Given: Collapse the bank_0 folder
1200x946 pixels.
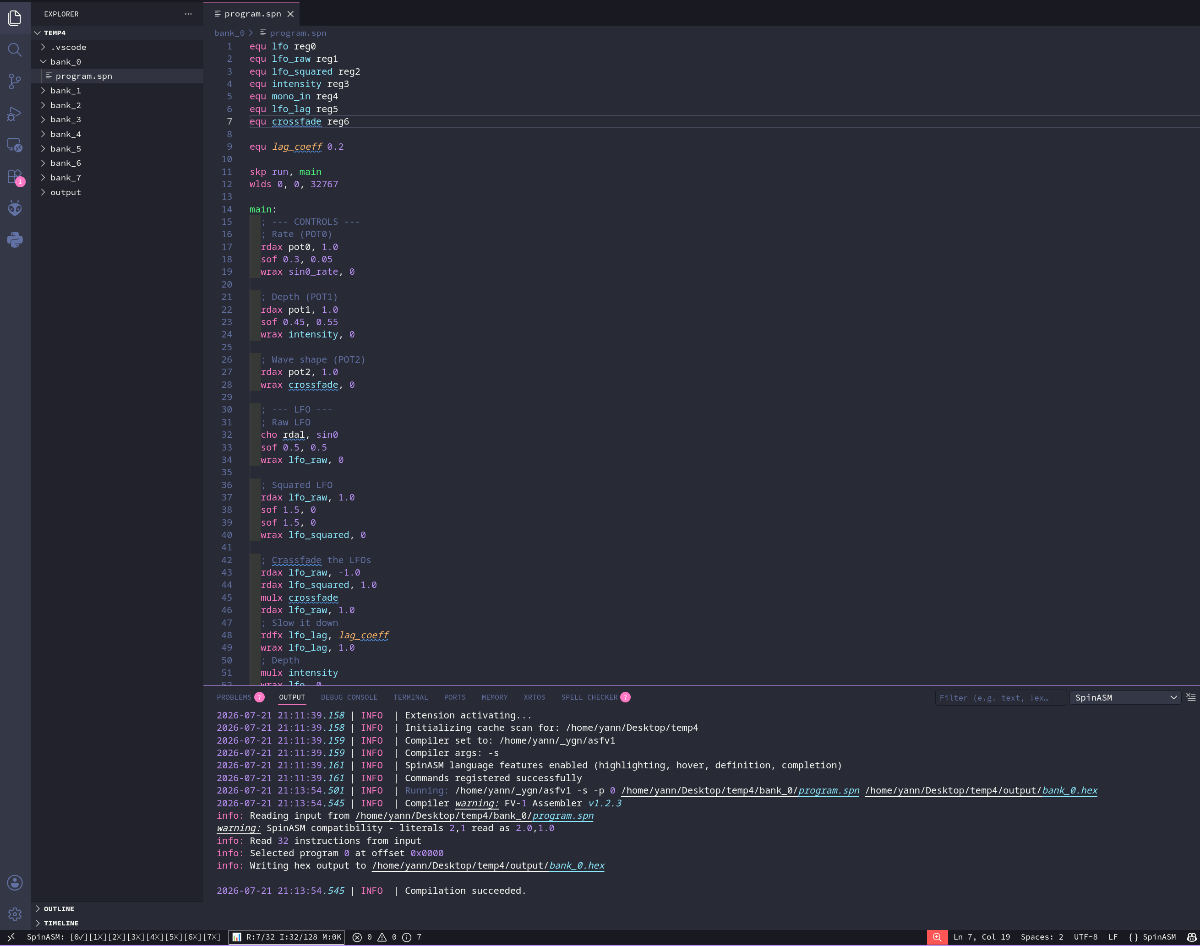Looking at the screenshot, I should [x=118, y=61].
